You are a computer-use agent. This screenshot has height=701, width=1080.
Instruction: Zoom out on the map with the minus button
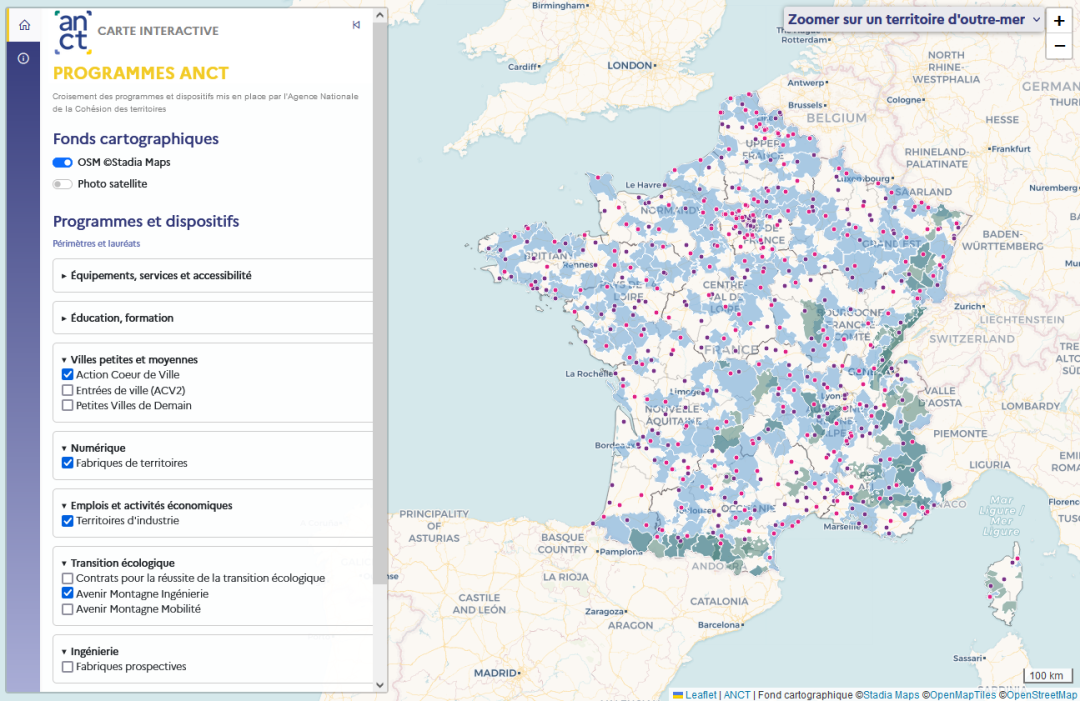pos(1058,46)
